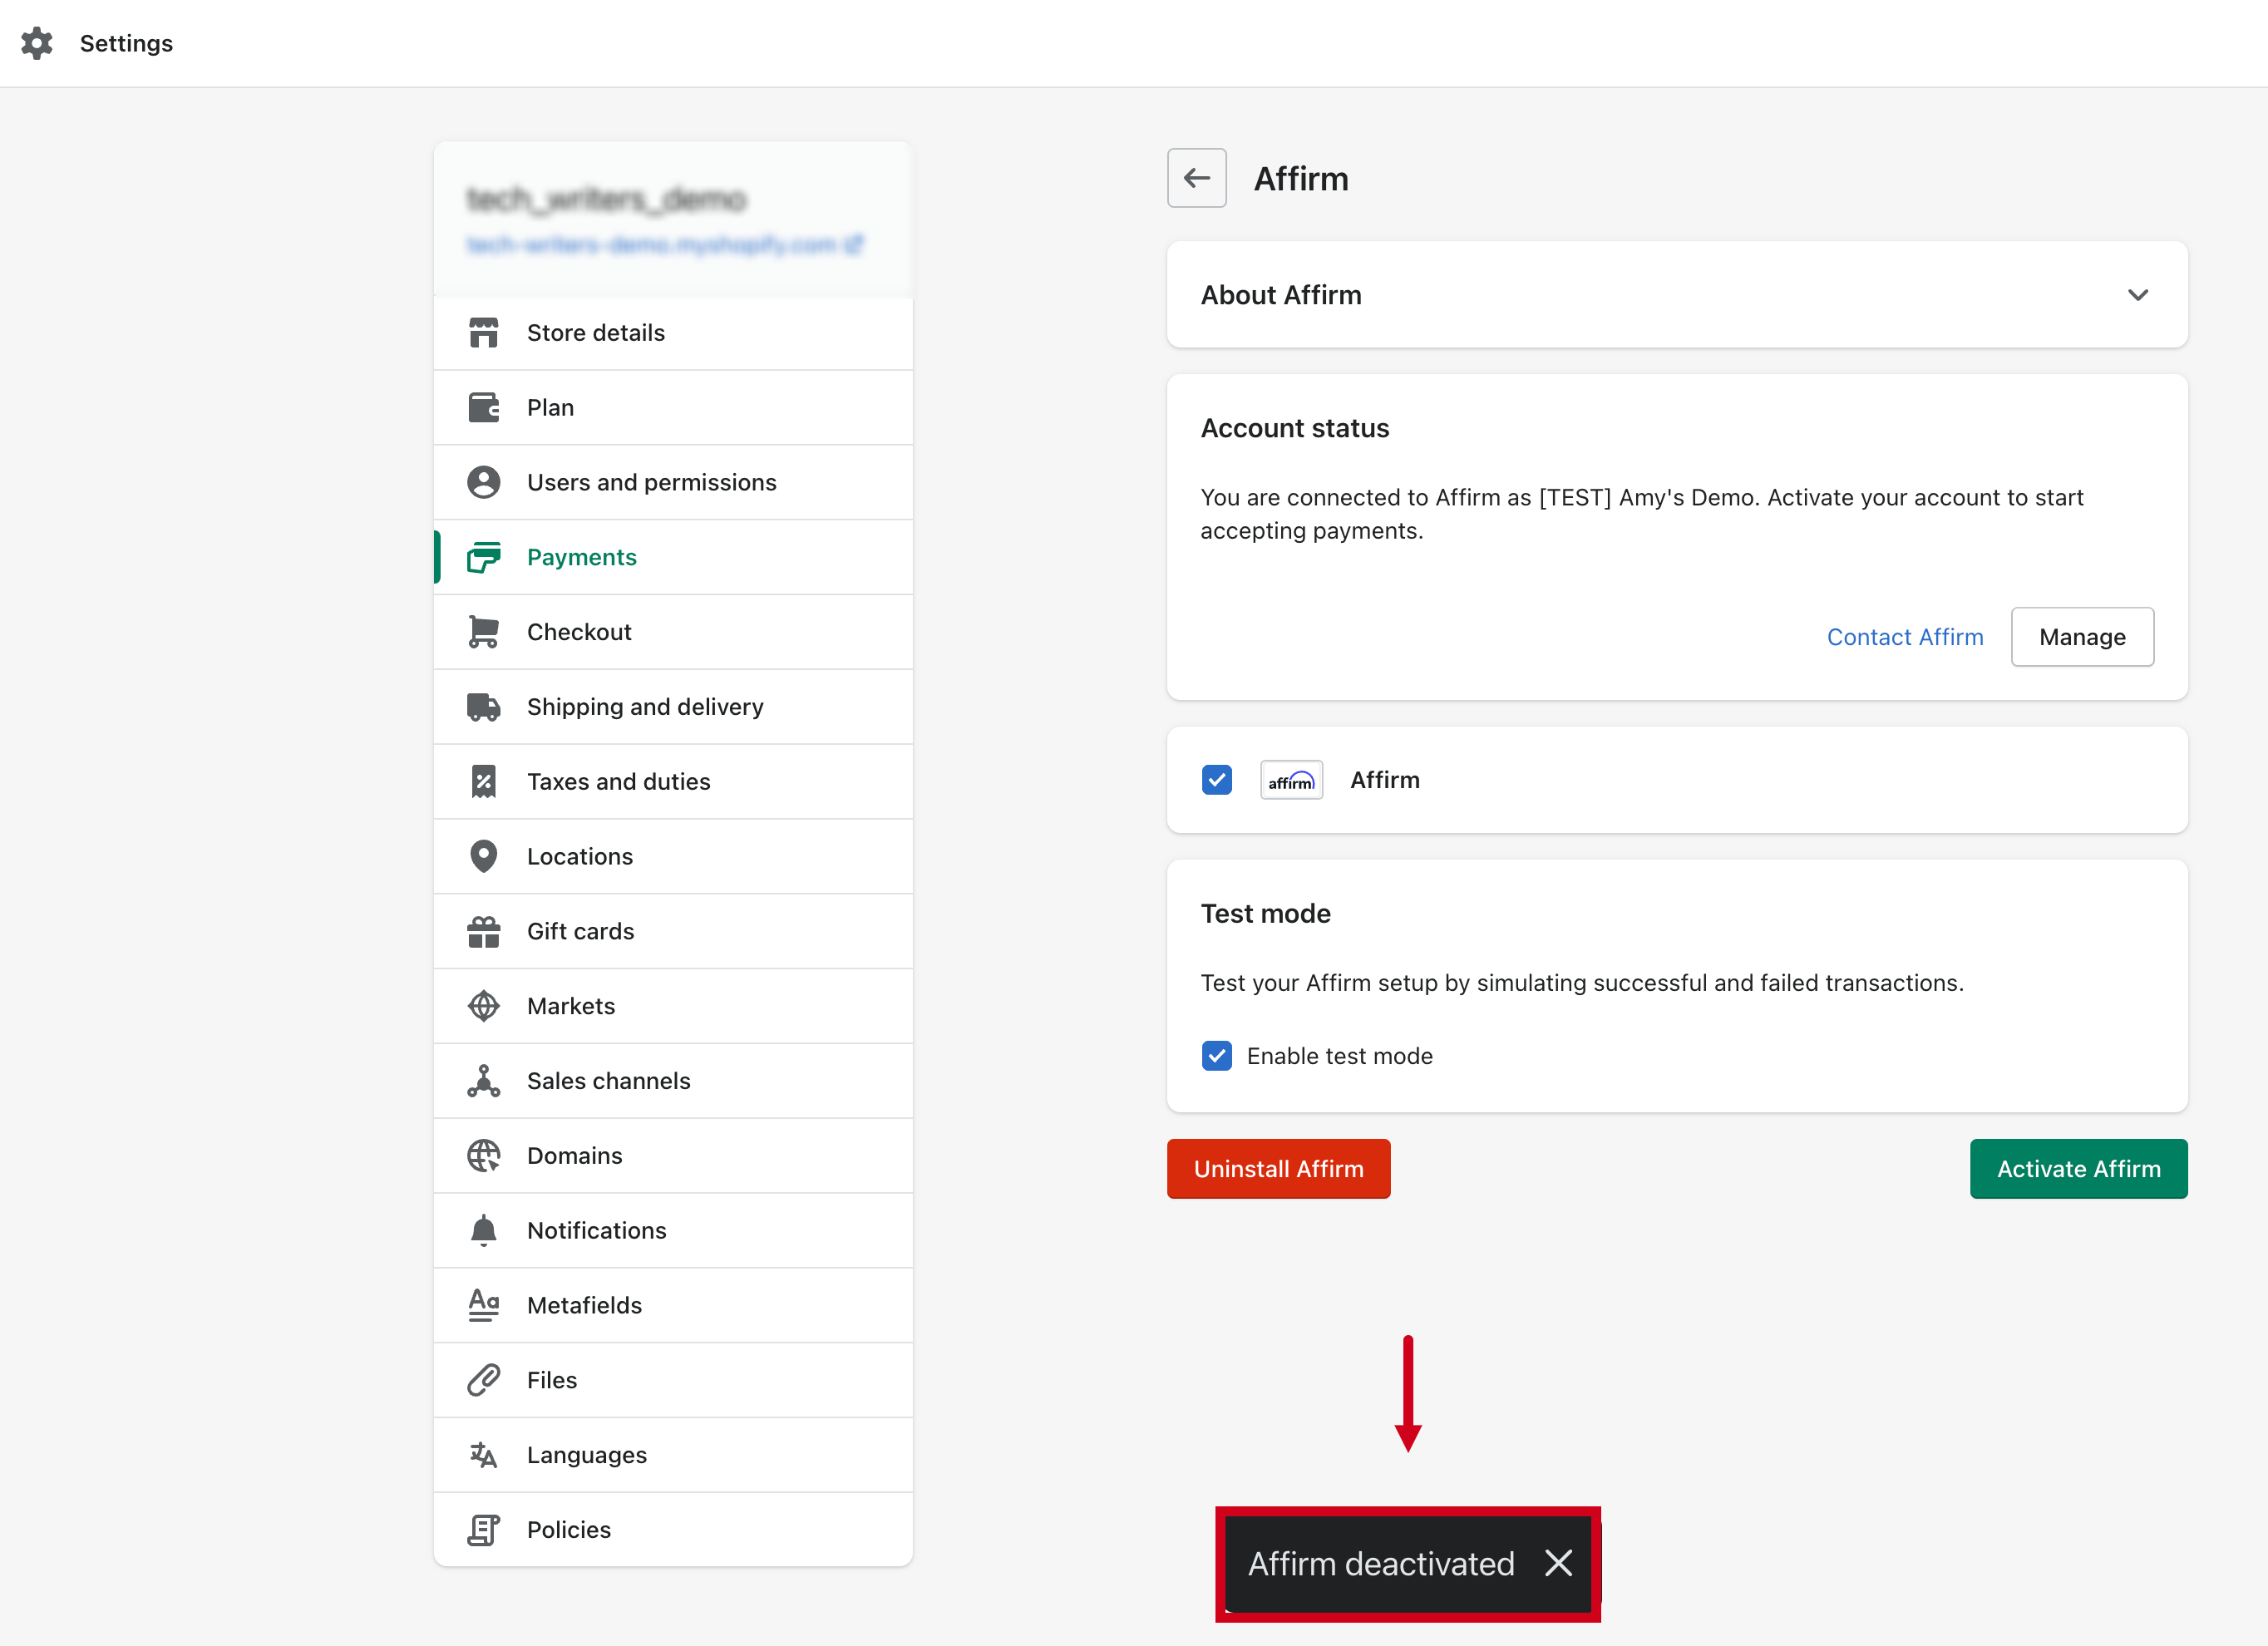Screen dimensions: 2268x1646
Task: Uncheck the Affirm payment method checkbox
Action: point(1217,780)
